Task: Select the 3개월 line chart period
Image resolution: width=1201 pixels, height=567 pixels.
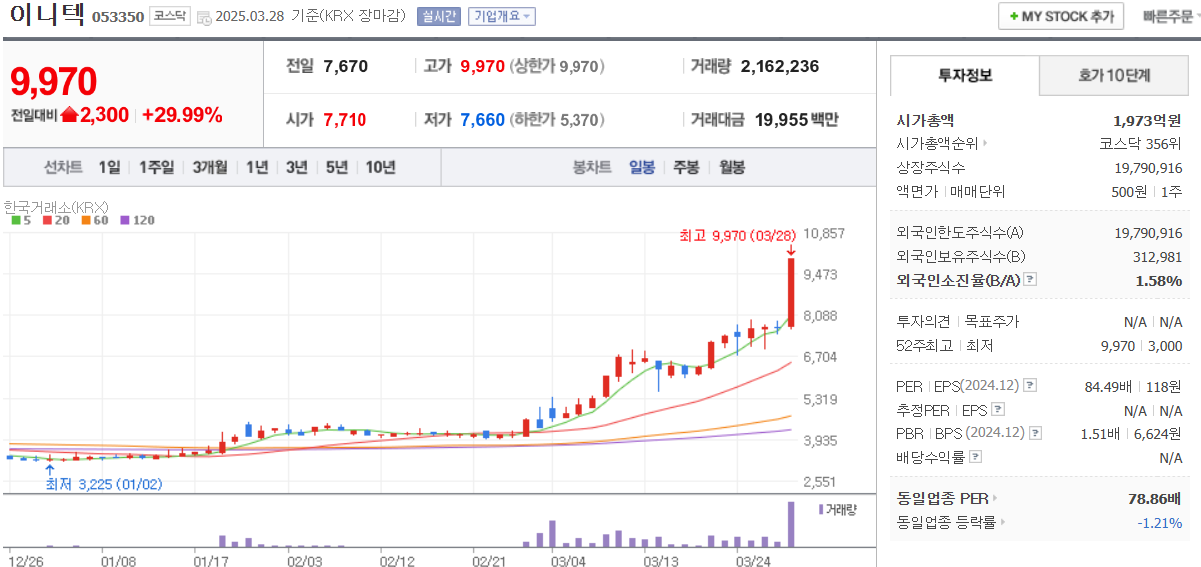Action: coord(210,167)
